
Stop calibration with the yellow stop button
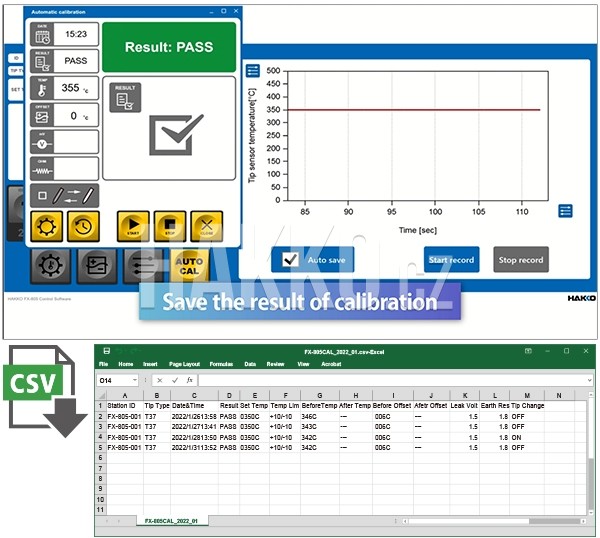[x=170, y=227]
